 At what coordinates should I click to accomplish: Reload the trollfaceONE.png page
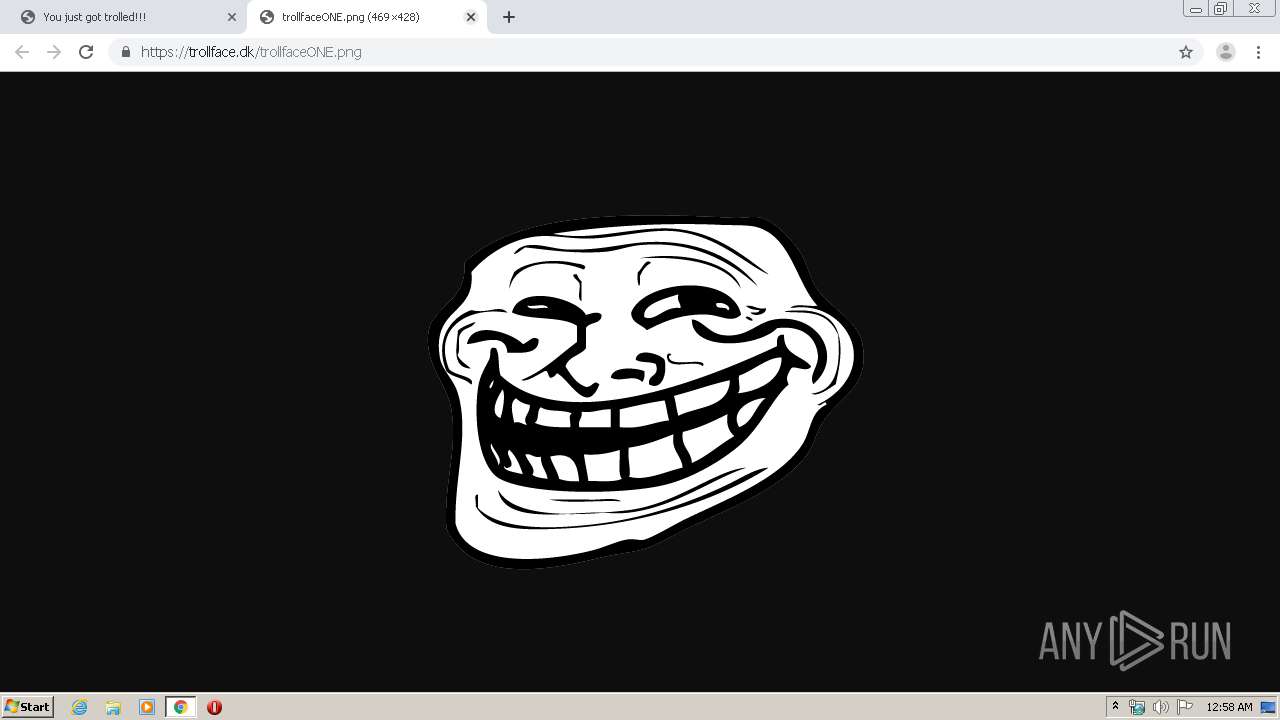click(86, 52)
